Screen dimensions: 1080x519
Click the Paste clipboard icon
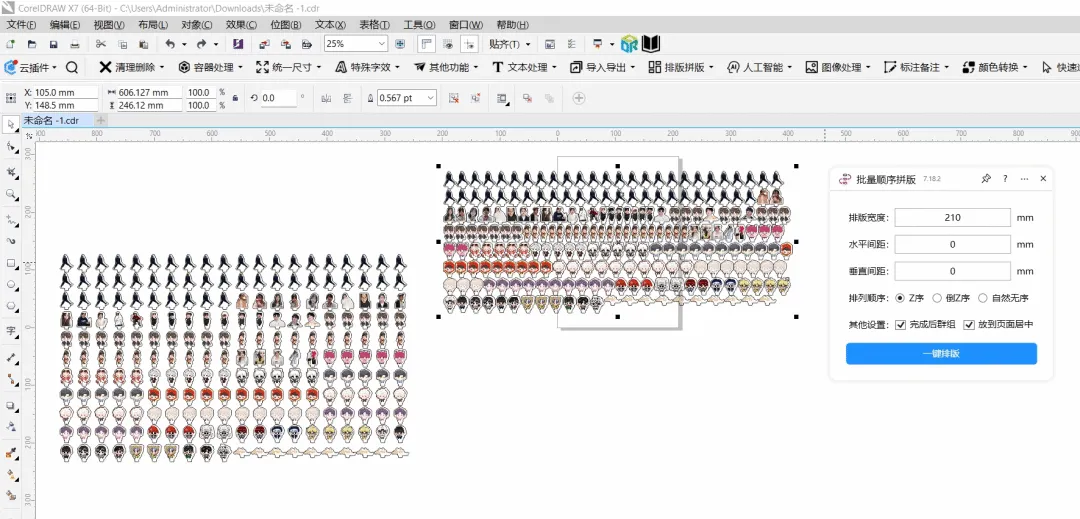point(143,44)
